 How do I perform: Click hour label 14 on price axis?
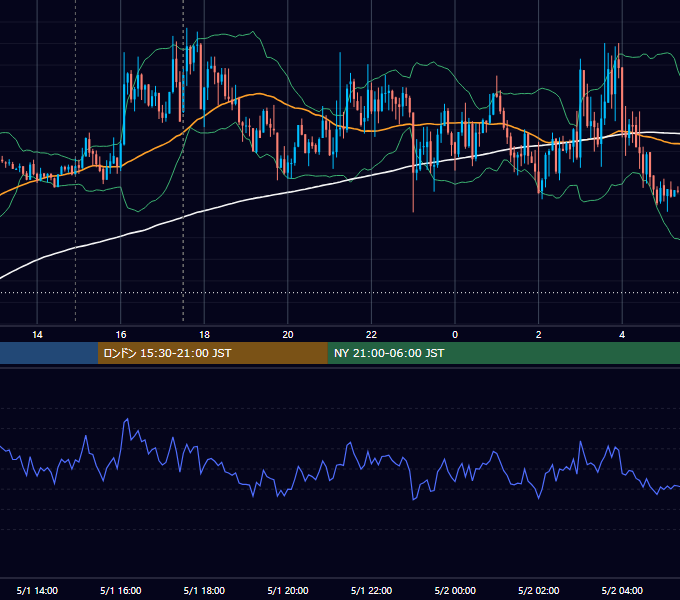(x=37, y=335)
